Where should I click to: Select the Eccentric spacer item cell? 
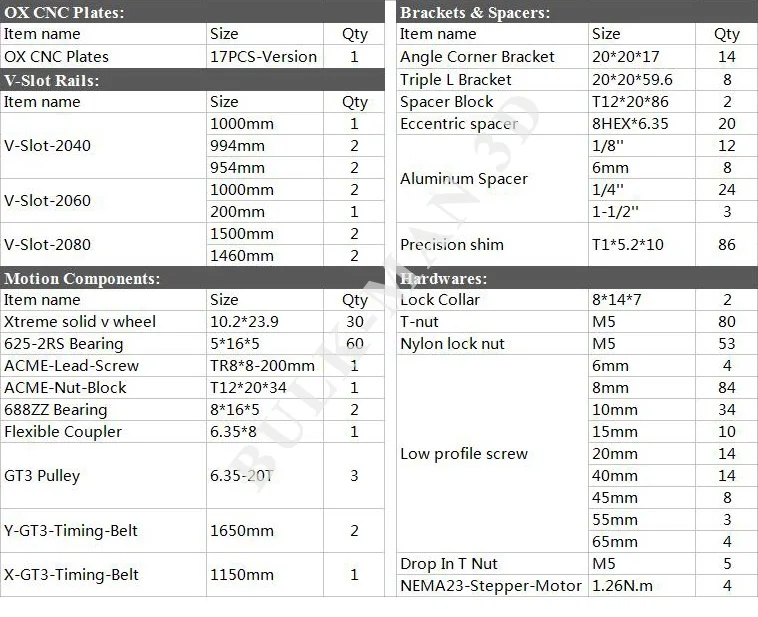tap(492, 124)
